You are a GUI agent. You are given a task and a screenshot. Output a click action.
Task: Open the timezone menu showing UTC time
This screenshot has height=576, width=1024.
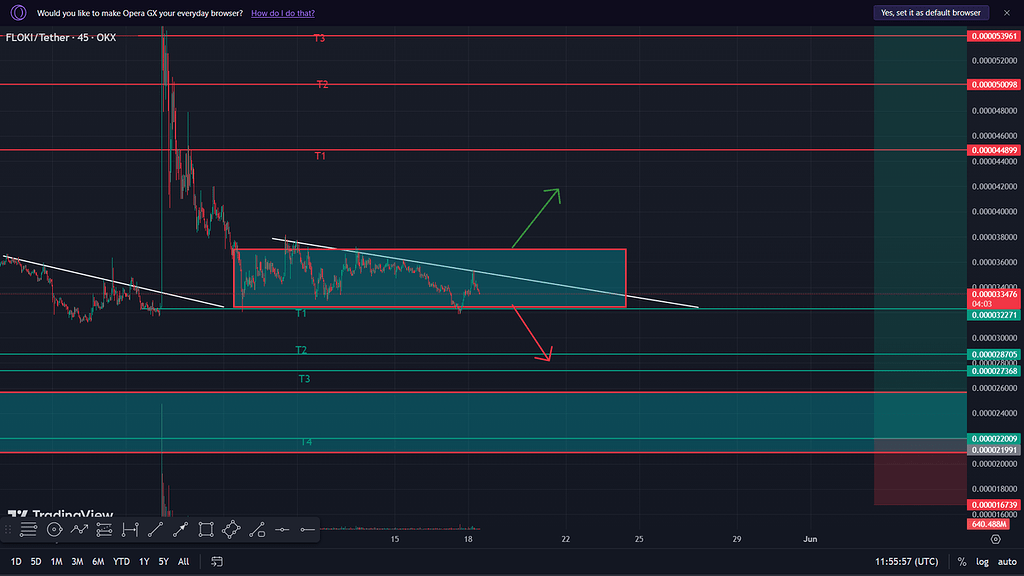(907, 562)
